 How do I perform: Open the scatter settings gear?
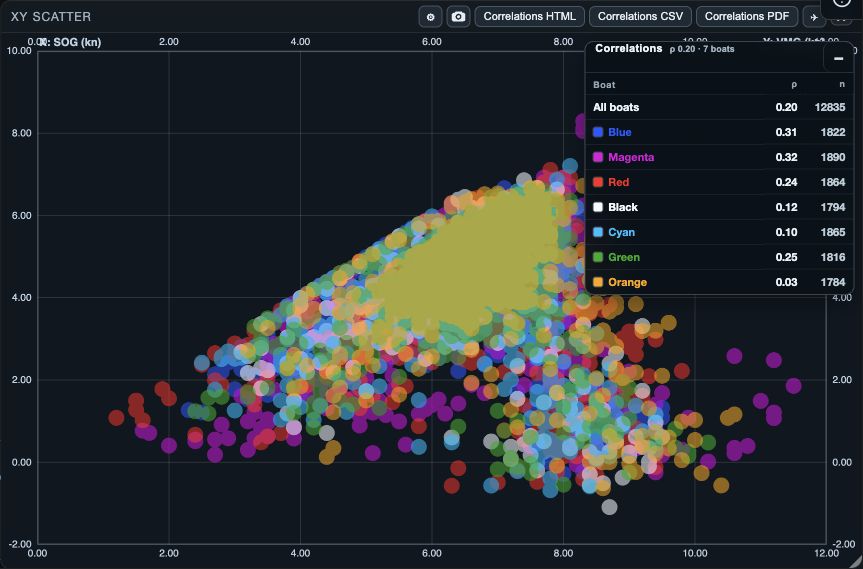[x=430, y=17]
